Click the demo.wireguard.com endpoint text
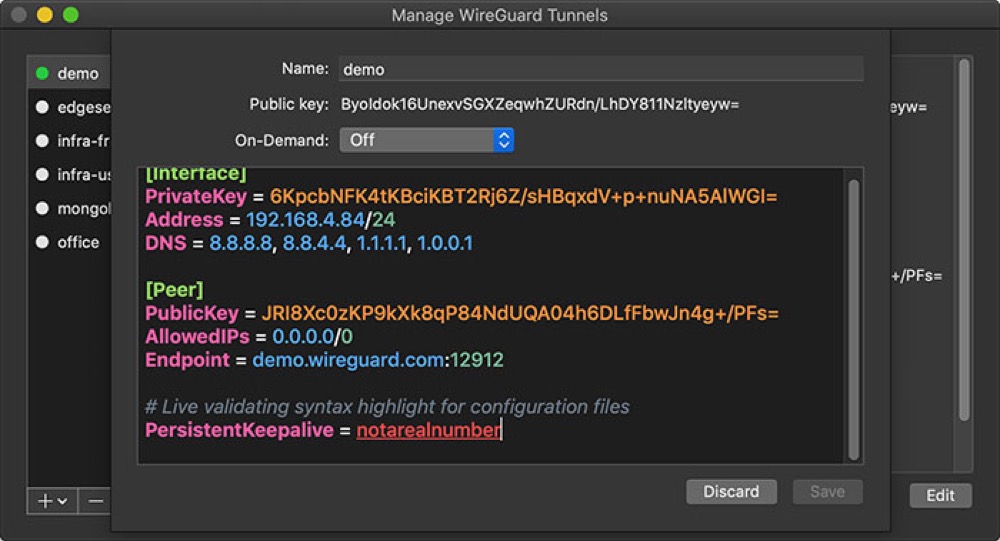The height and width of the screenshot is (541, 1000). tap(346, 360)
